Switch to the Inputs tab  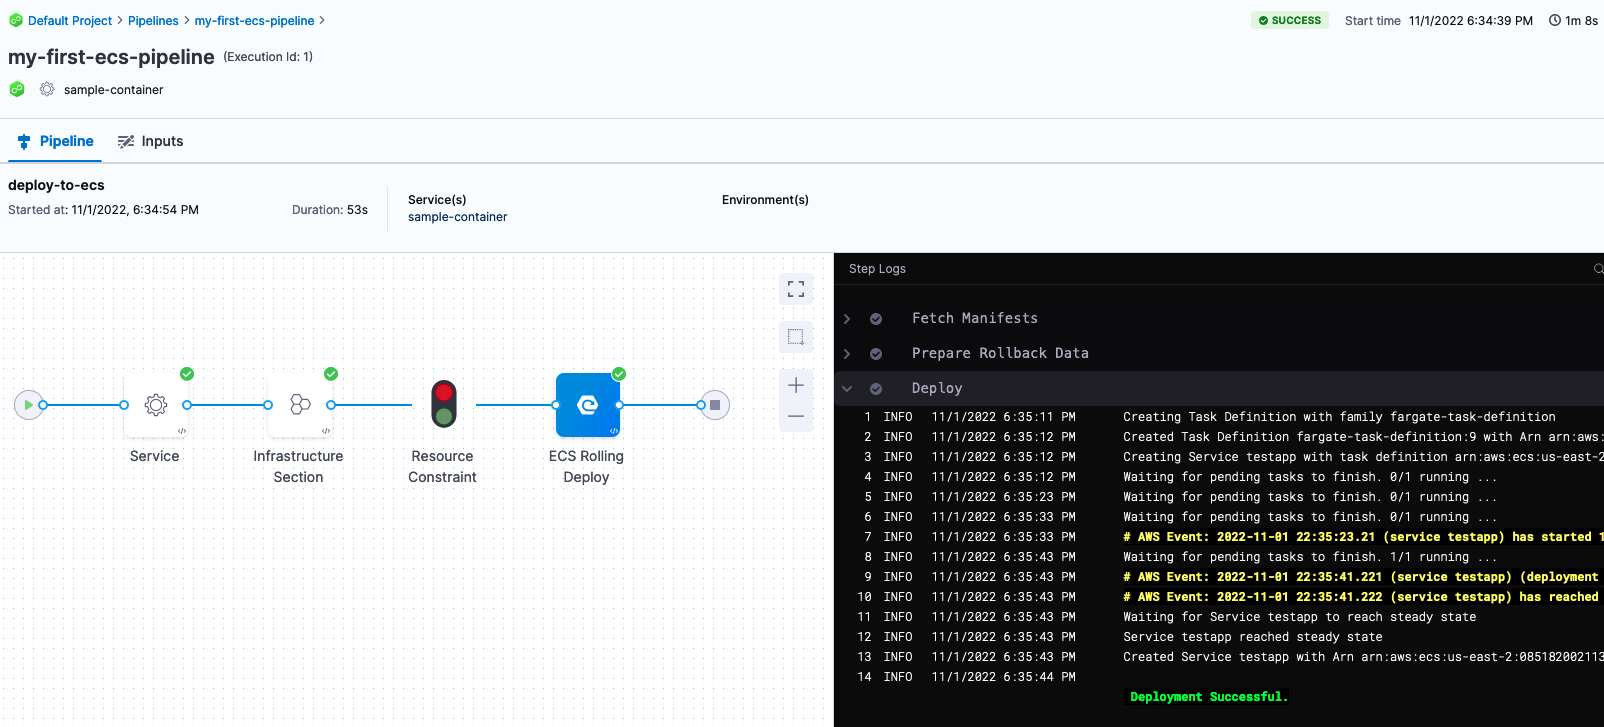[151, 141]
